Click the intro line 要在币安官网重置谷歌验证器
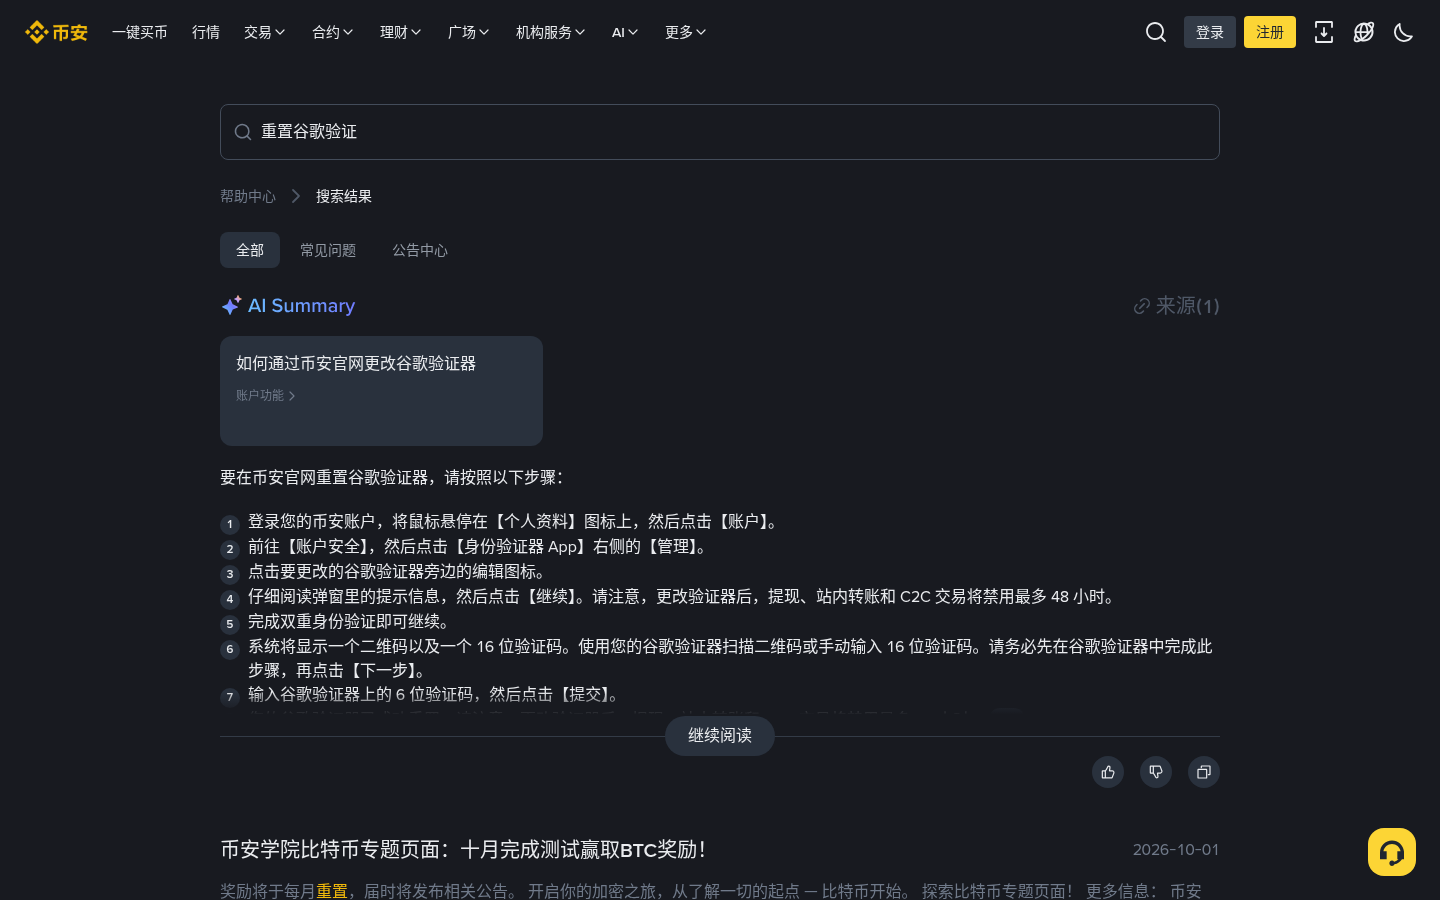Screen dimensions: 1440x900 (394, 478)
